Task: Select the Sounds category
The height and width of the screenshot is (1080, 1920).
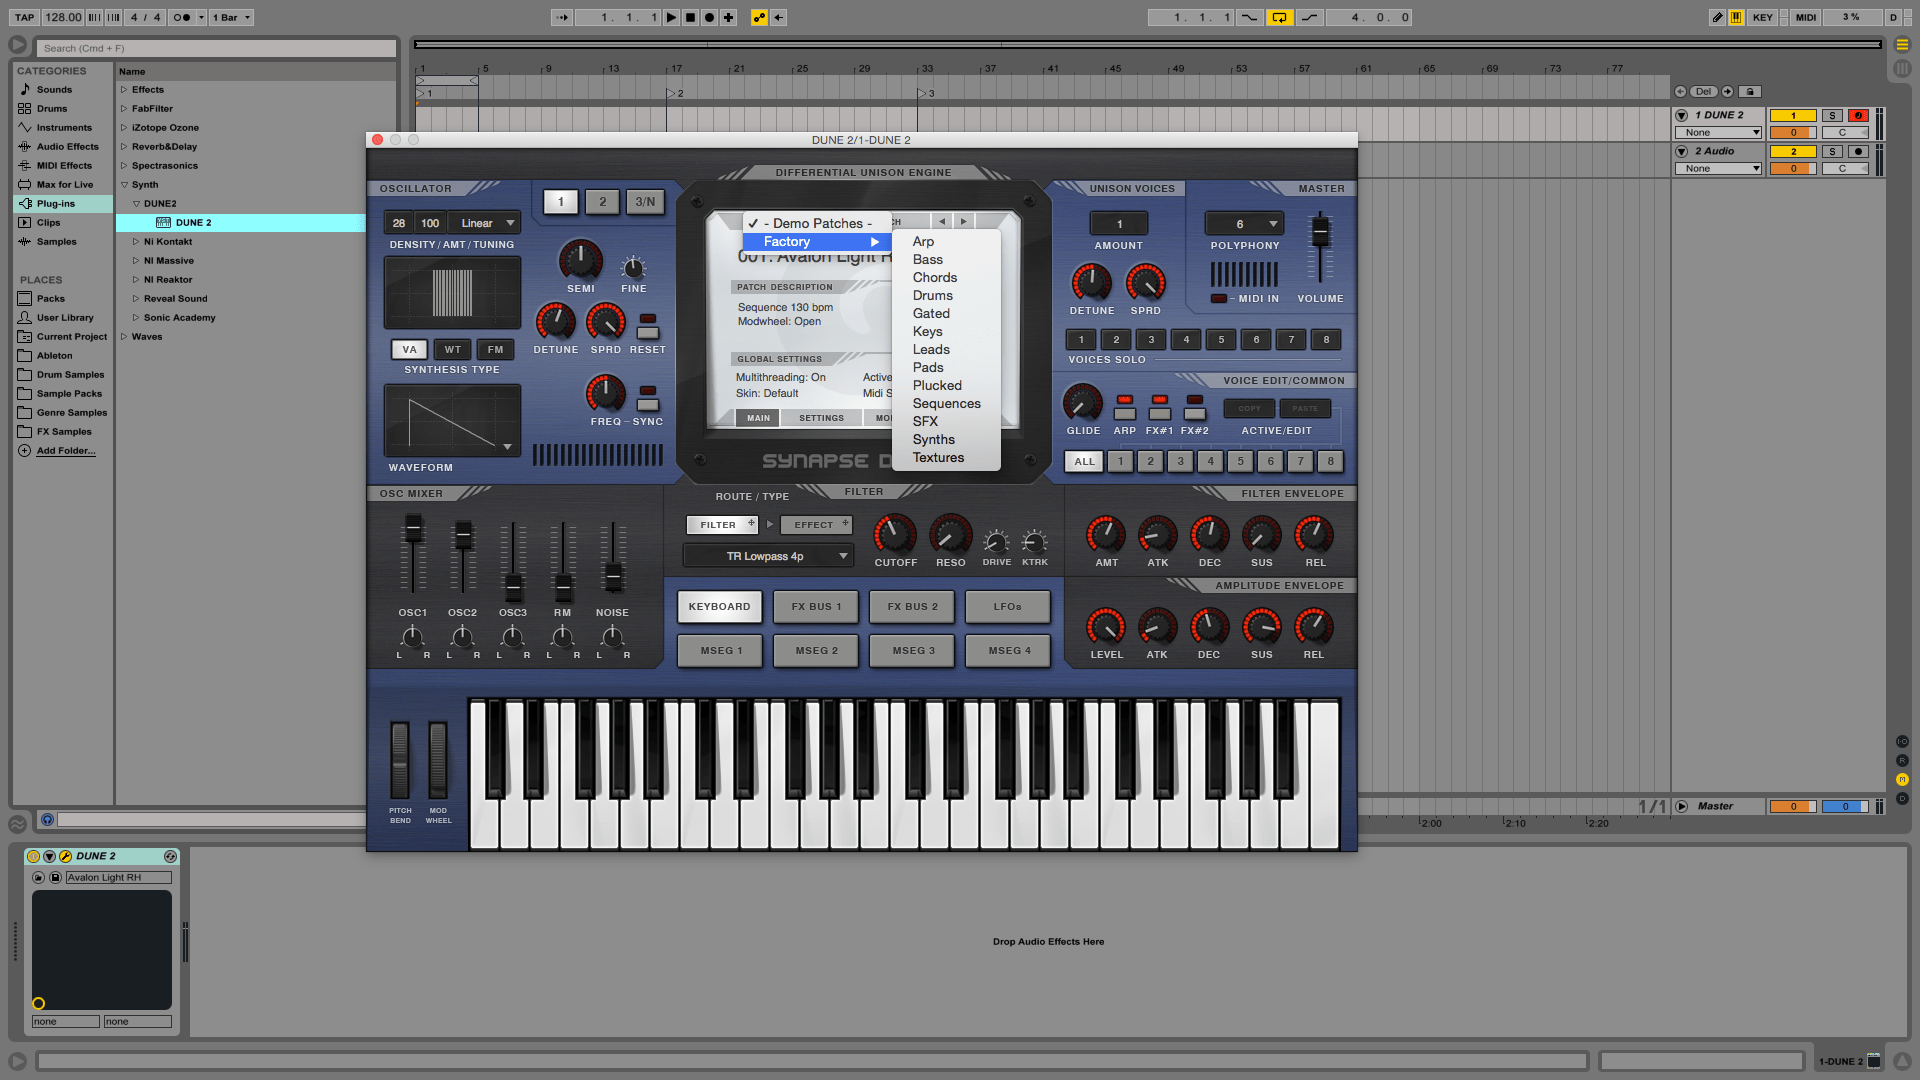Action: point(54,90)
